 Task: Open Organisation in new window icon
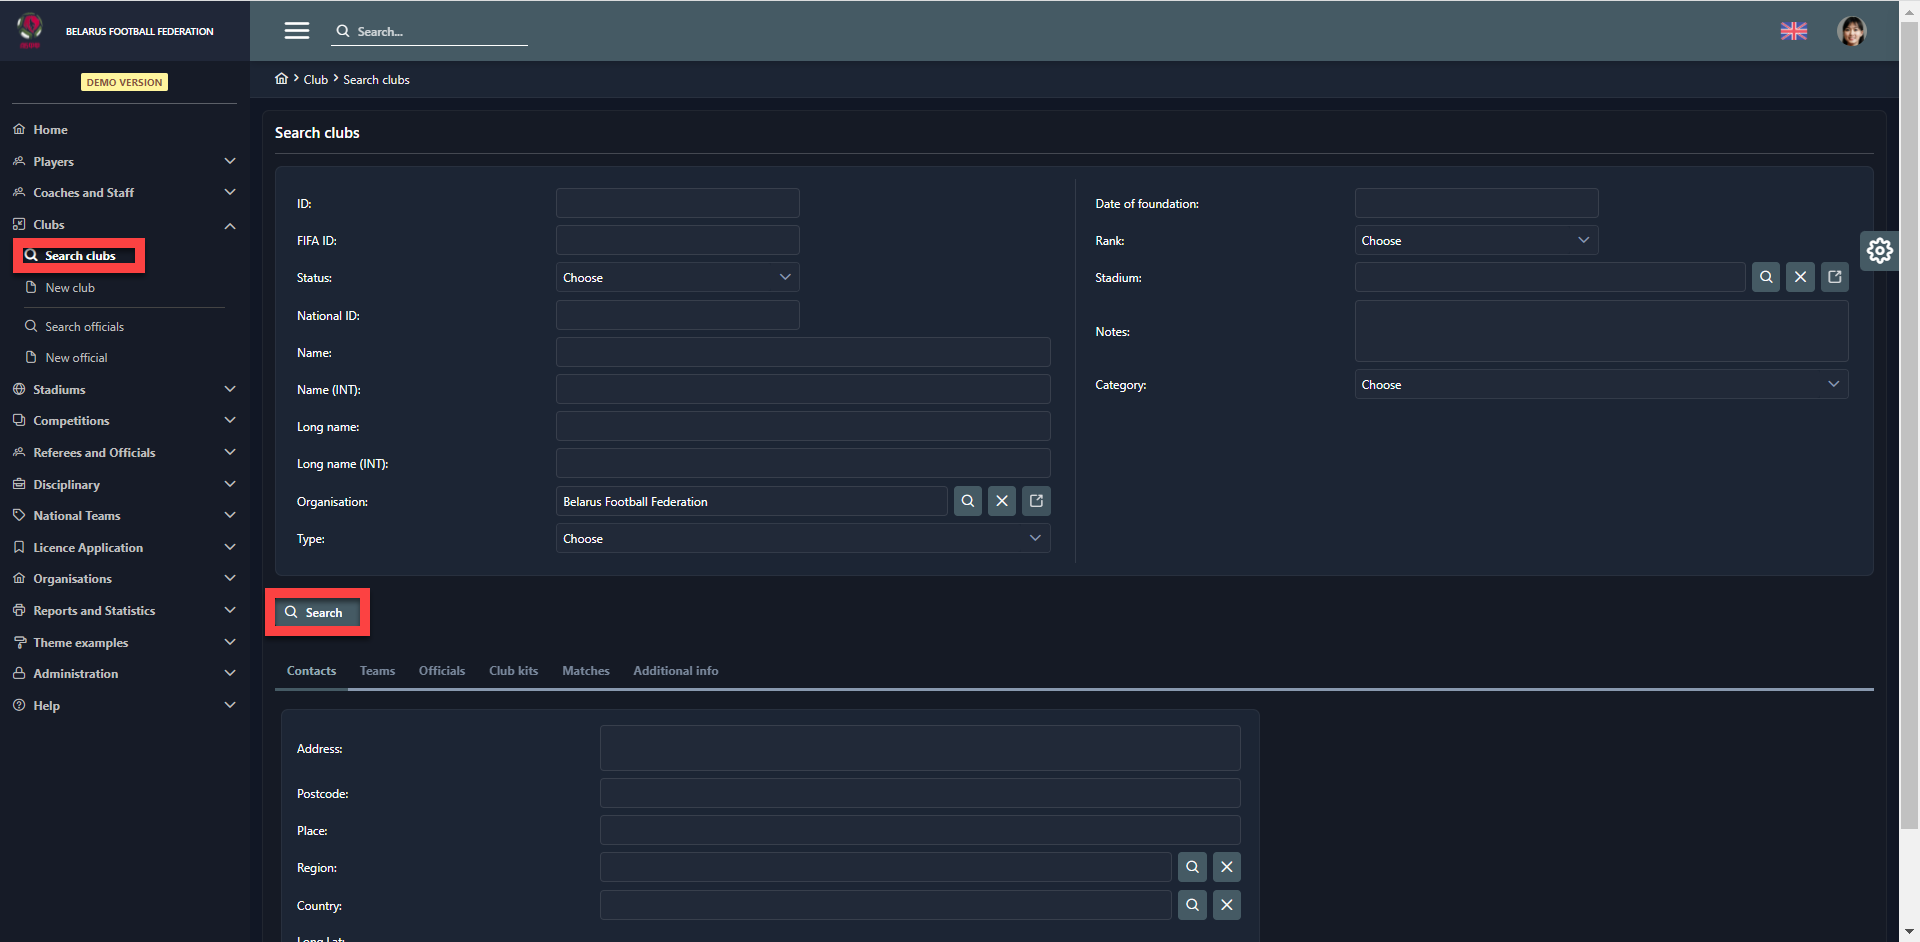1036,501
